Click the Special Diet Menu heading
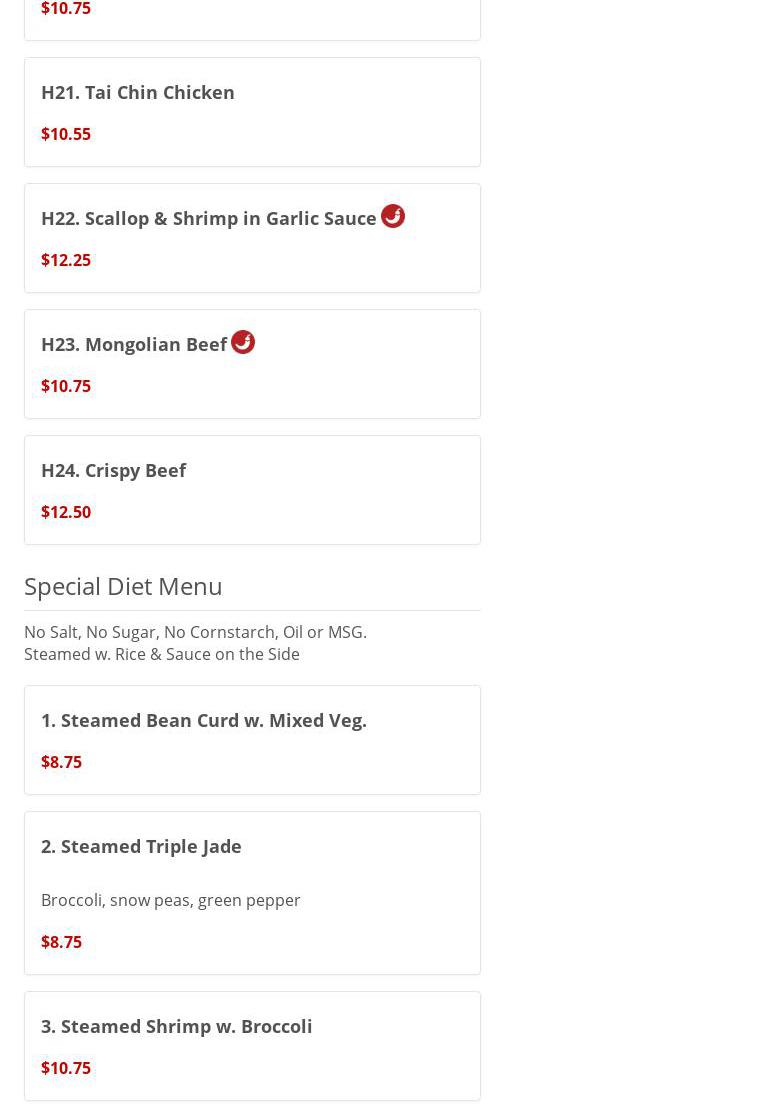 123,586
